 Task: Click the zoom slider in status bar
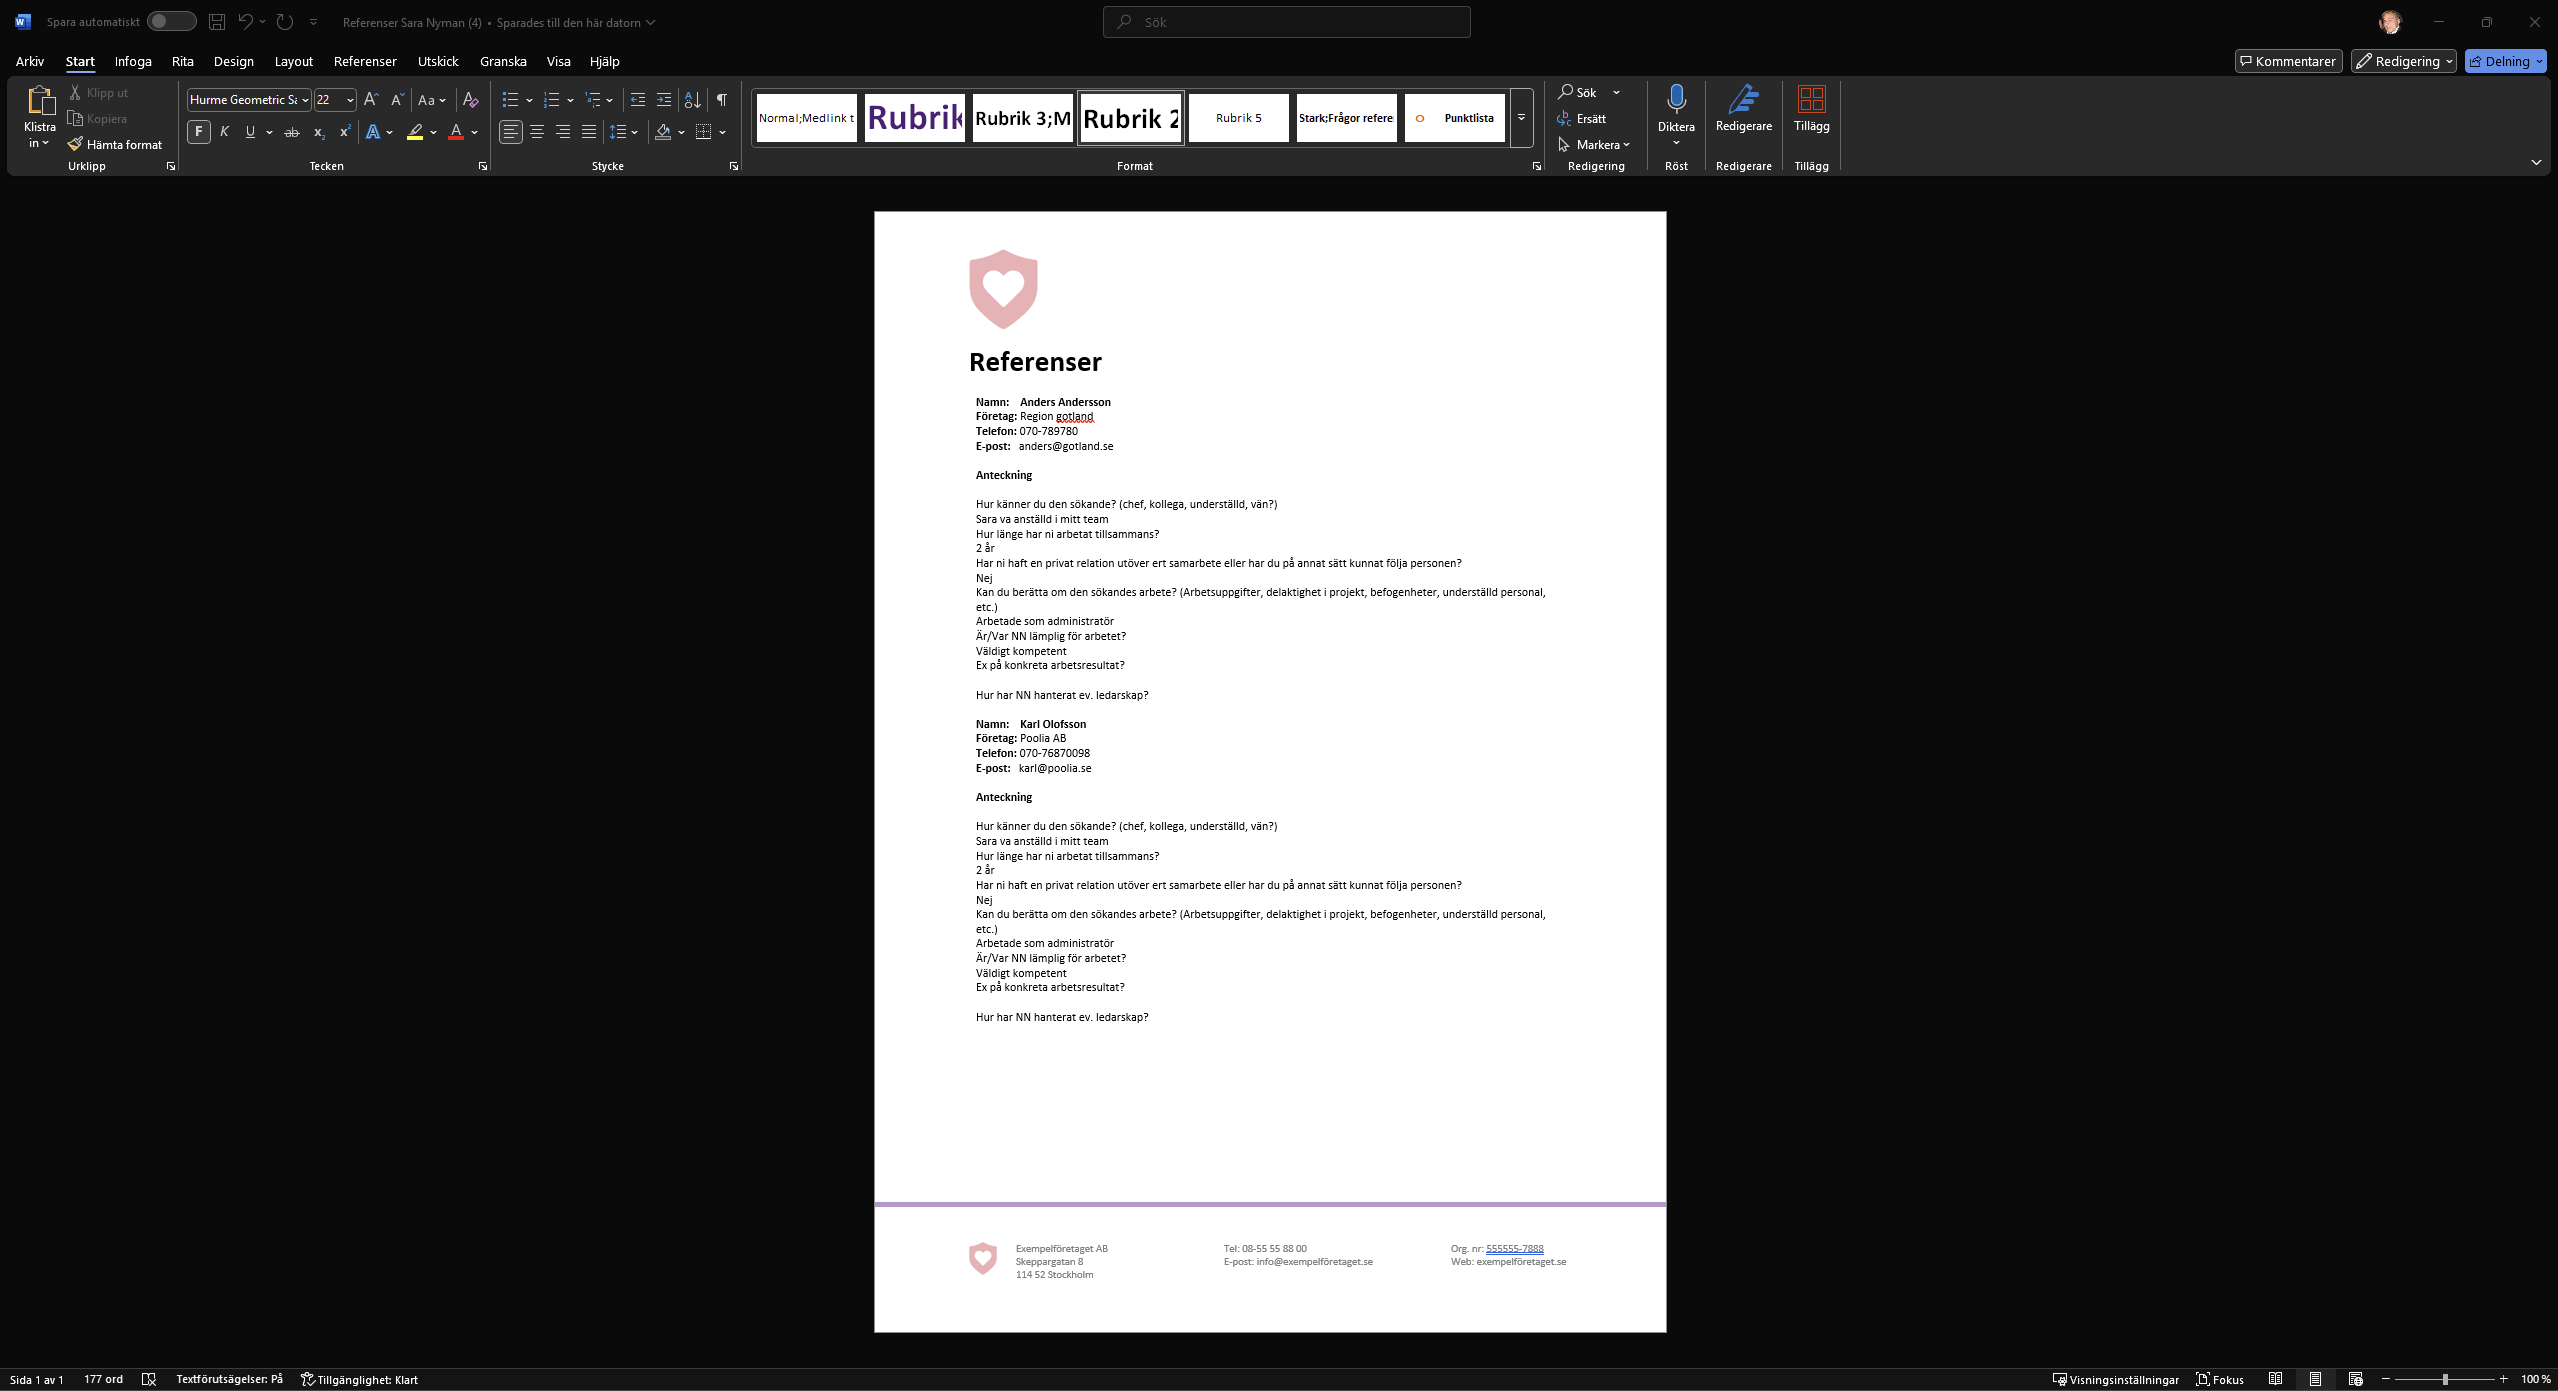2444,1379
